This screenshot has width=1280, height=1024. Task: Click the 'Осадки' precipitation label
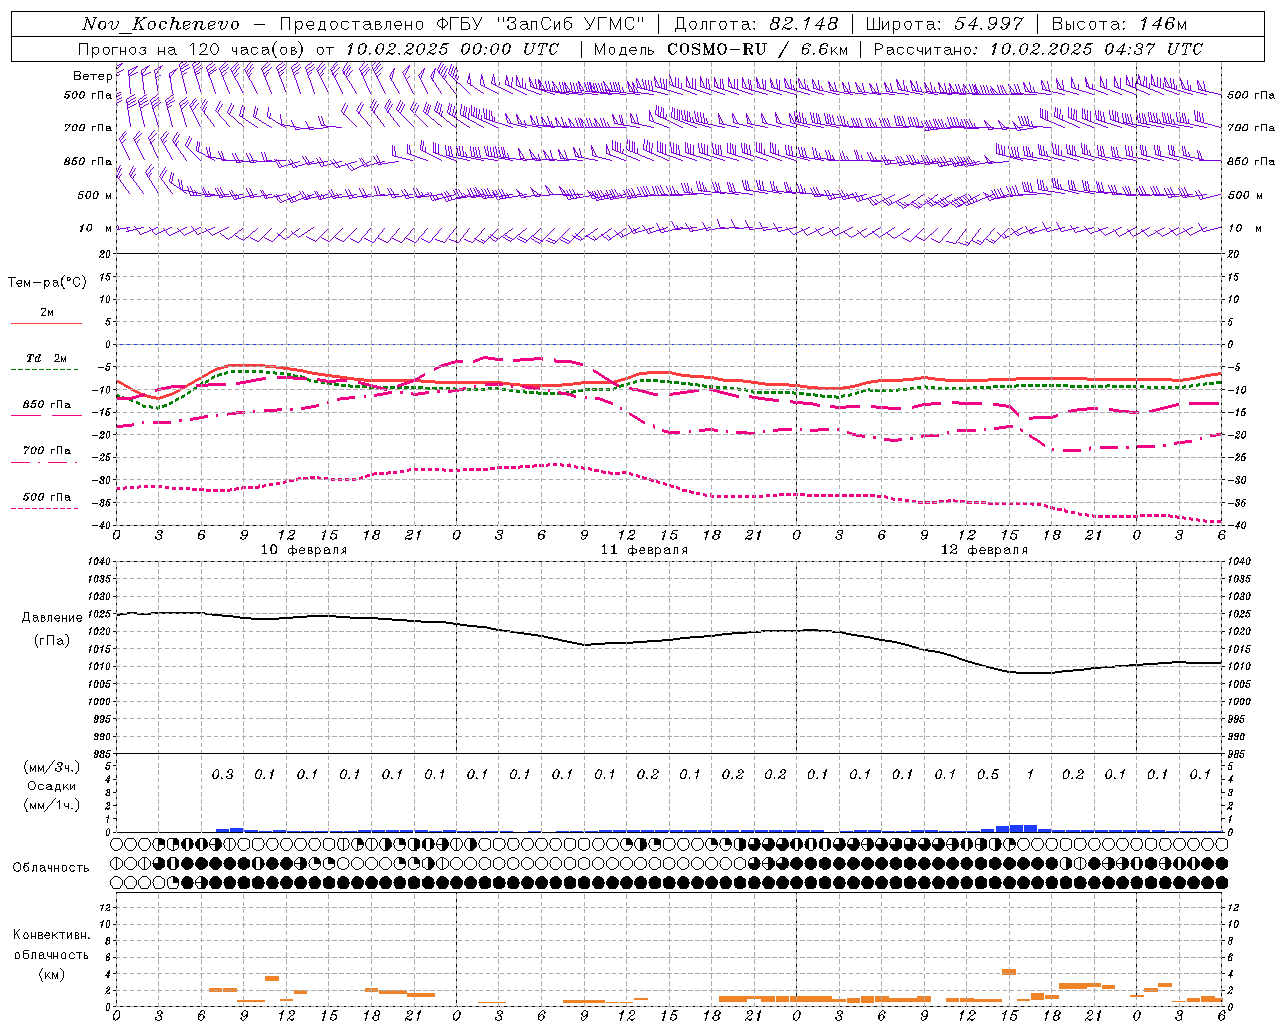(x=51, y=786)
